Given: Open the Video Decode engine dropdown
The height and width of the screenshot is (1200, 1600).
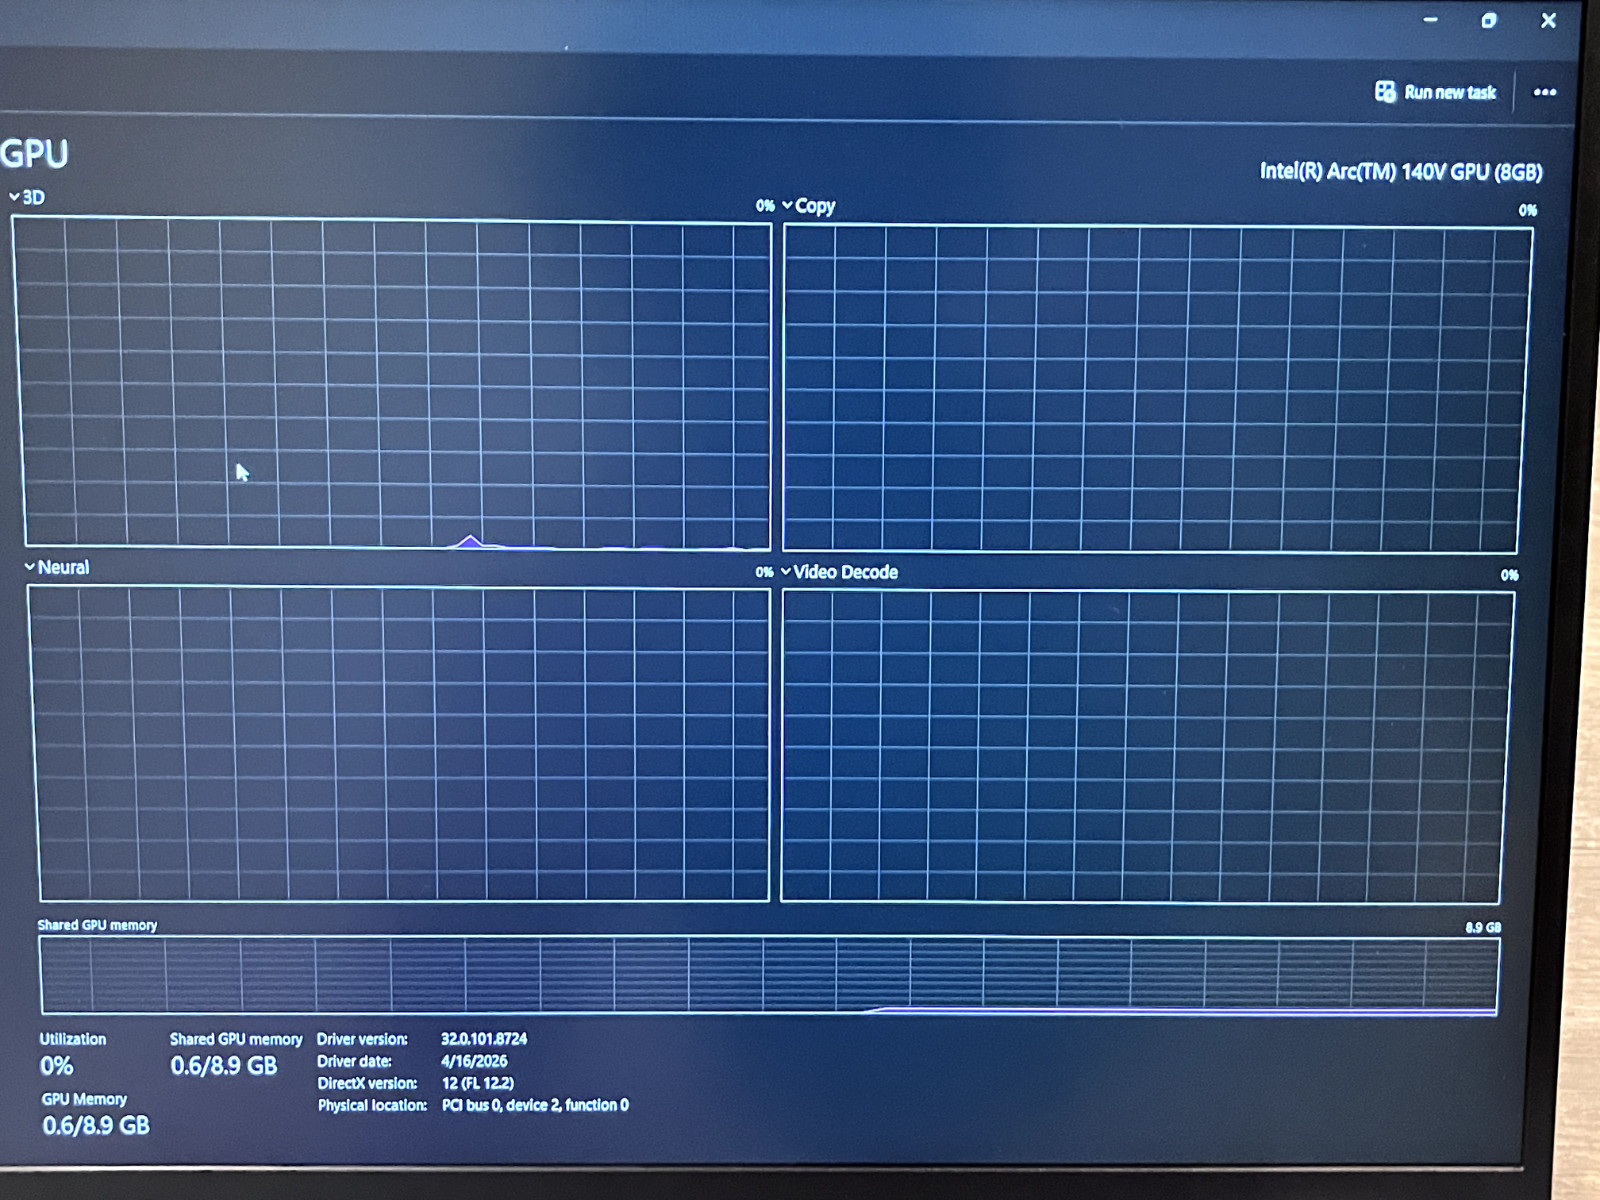Looking at the screenshot, I should (840, 572).
